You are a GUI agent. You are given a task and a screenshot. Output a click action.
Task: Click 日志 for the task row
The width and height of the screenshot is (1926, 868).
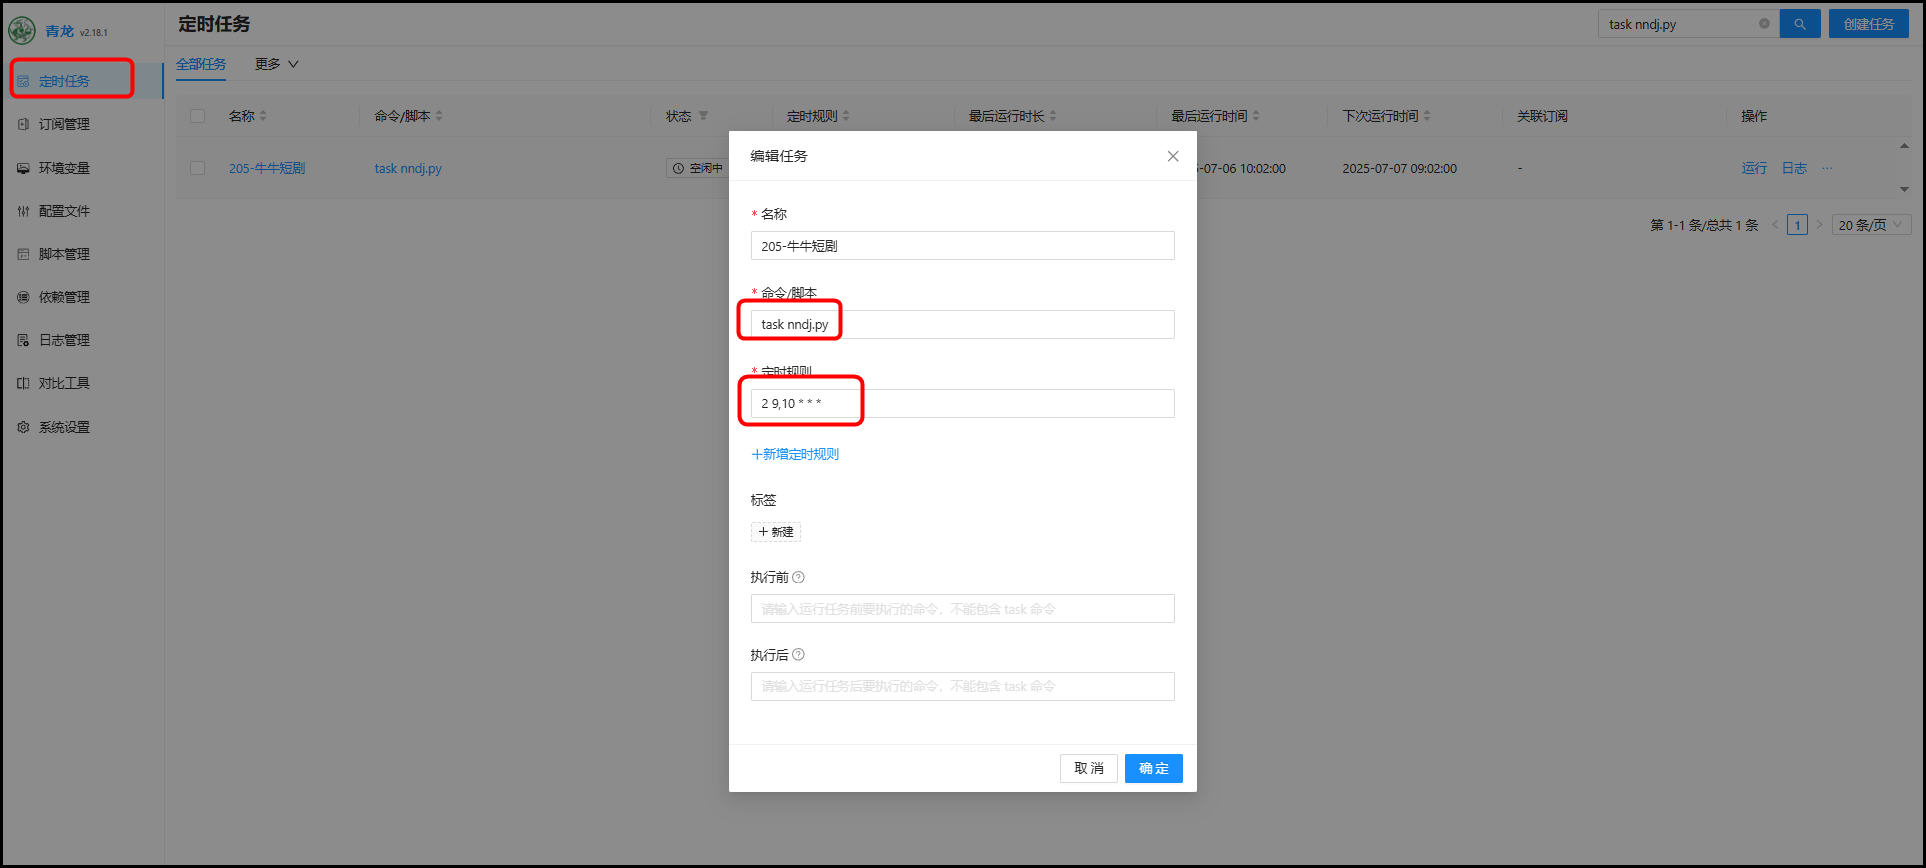click(x=1794, y=168)
